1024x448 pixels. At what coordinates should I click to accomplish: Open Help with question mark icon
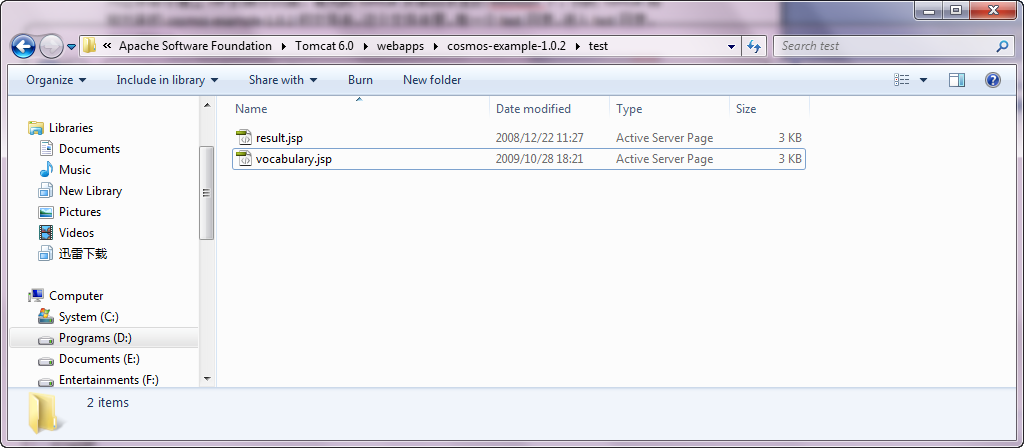(993, 80)
